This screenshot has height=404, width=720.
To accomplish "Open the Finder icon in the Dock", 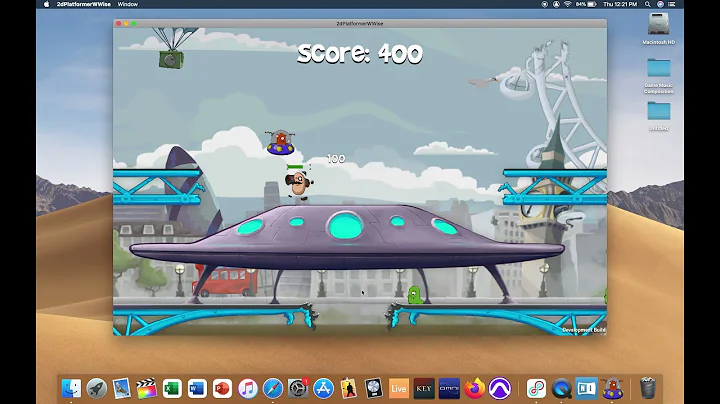I will coord(71,388).
